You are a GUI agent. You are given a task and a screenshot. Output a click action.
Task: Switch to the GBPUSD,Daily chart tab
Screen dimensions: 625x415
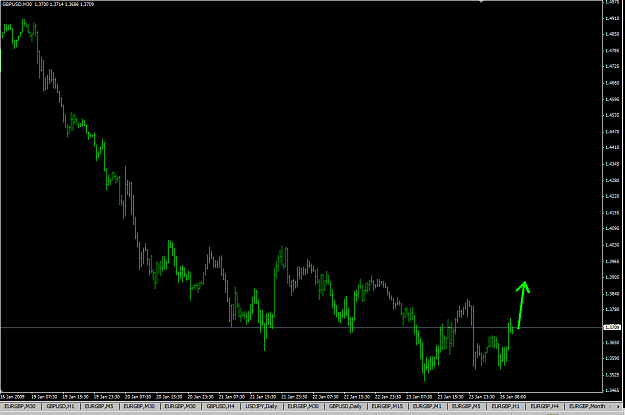tap(345, 406)
